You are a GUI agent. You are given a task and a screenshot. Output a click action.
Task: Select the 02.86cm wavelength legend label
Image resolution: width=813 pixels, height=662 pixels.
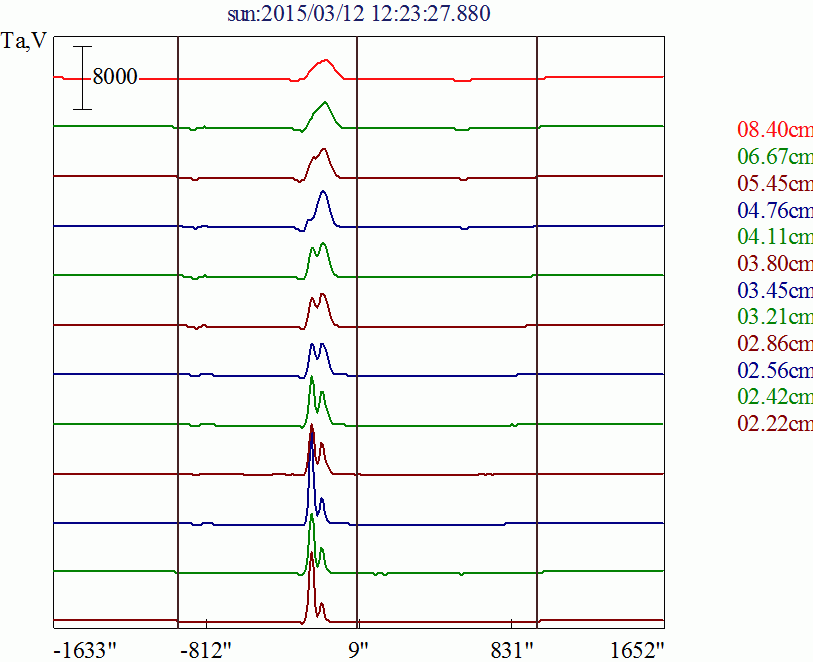point(775,343)
